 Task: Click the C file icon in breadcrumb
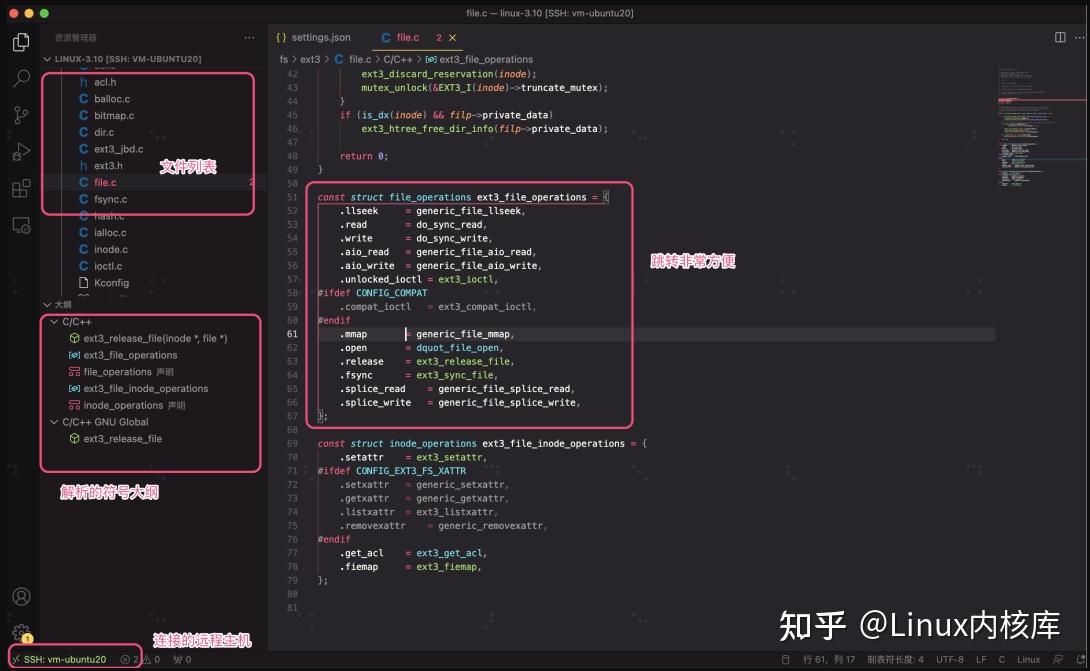coord(339,59)
